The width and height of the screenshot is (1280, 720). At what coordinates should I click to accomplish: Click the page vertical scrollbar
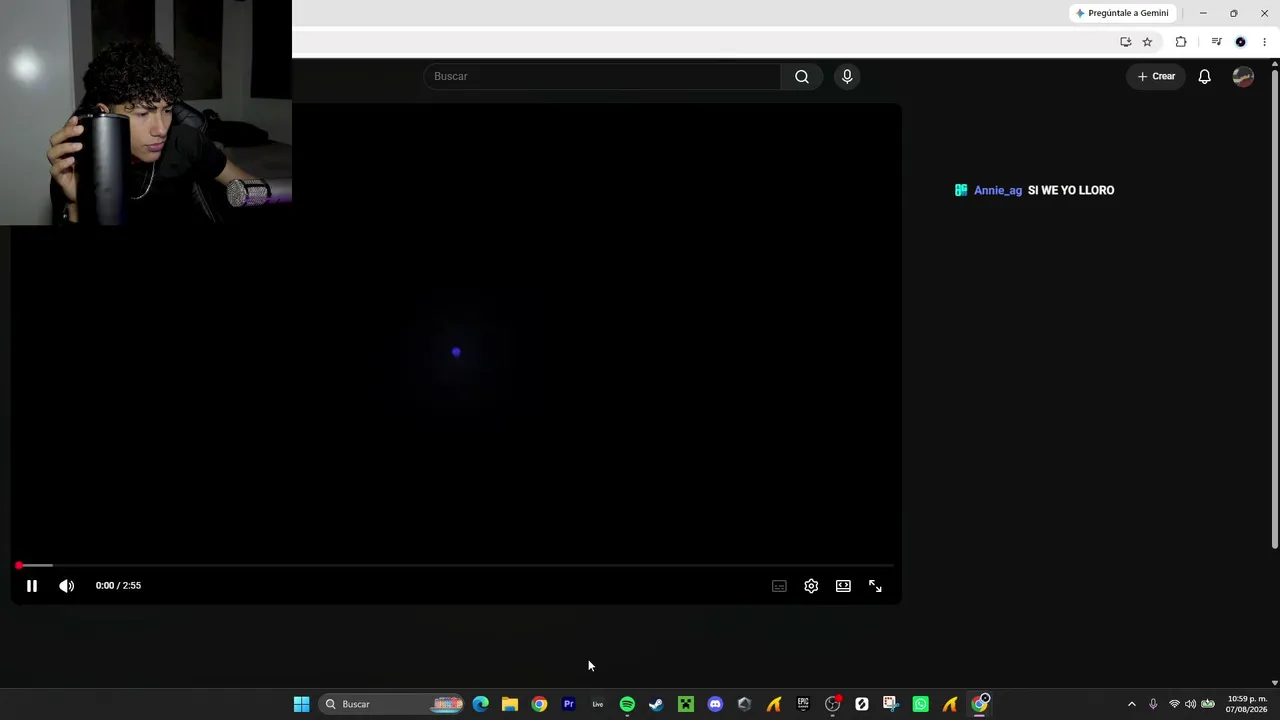point(1274,310)
